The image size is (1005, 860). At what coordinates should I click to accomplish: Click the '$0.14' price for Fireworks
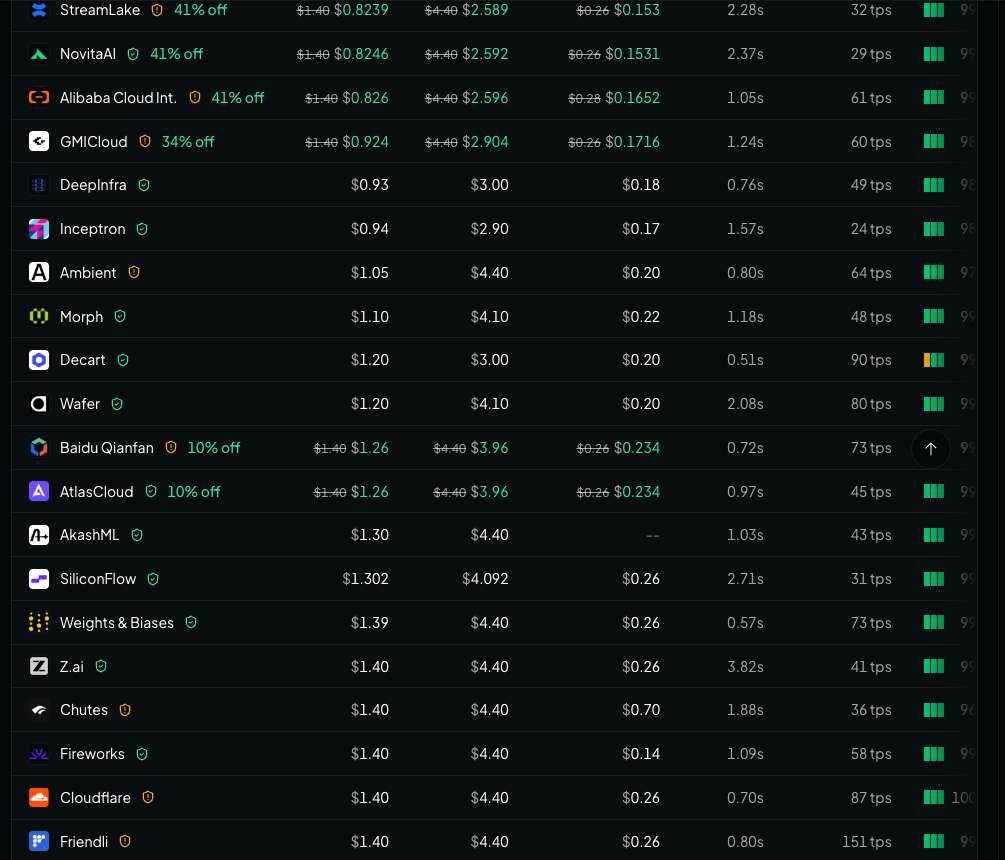[641, 754]
